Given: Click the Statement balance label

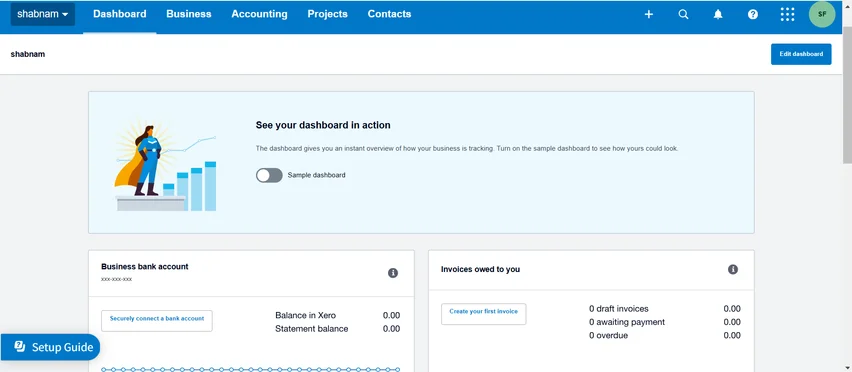Looking at the screenshot, I should [x=311, y=329].
